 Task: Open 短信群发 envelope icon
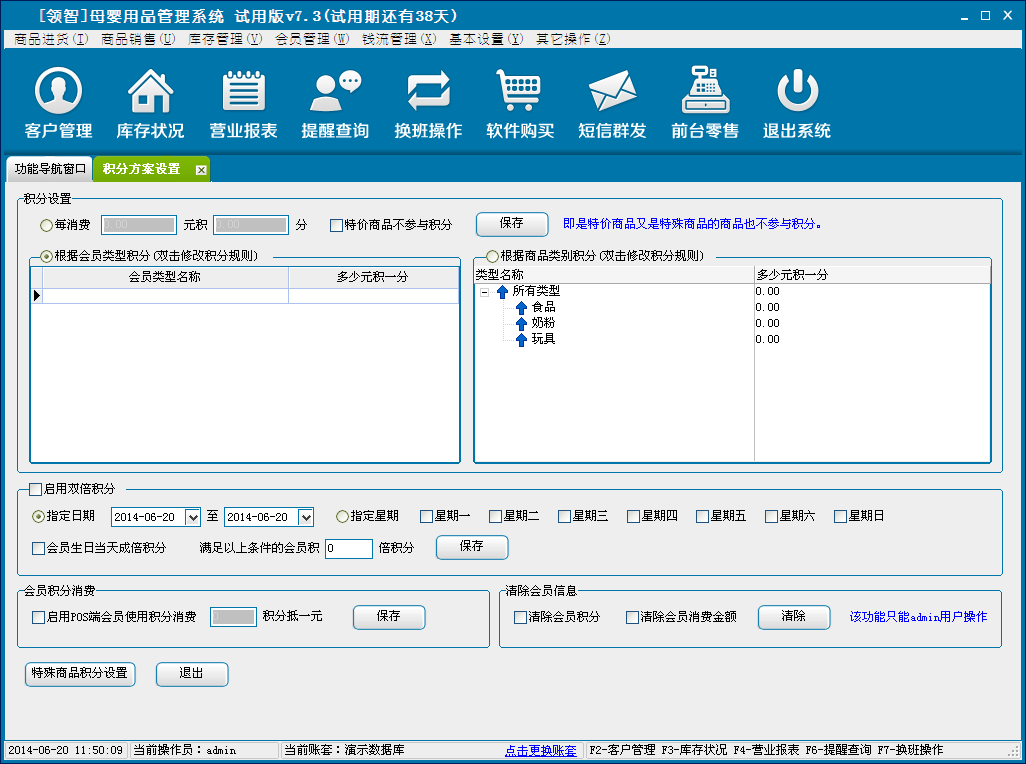point(612,92)
